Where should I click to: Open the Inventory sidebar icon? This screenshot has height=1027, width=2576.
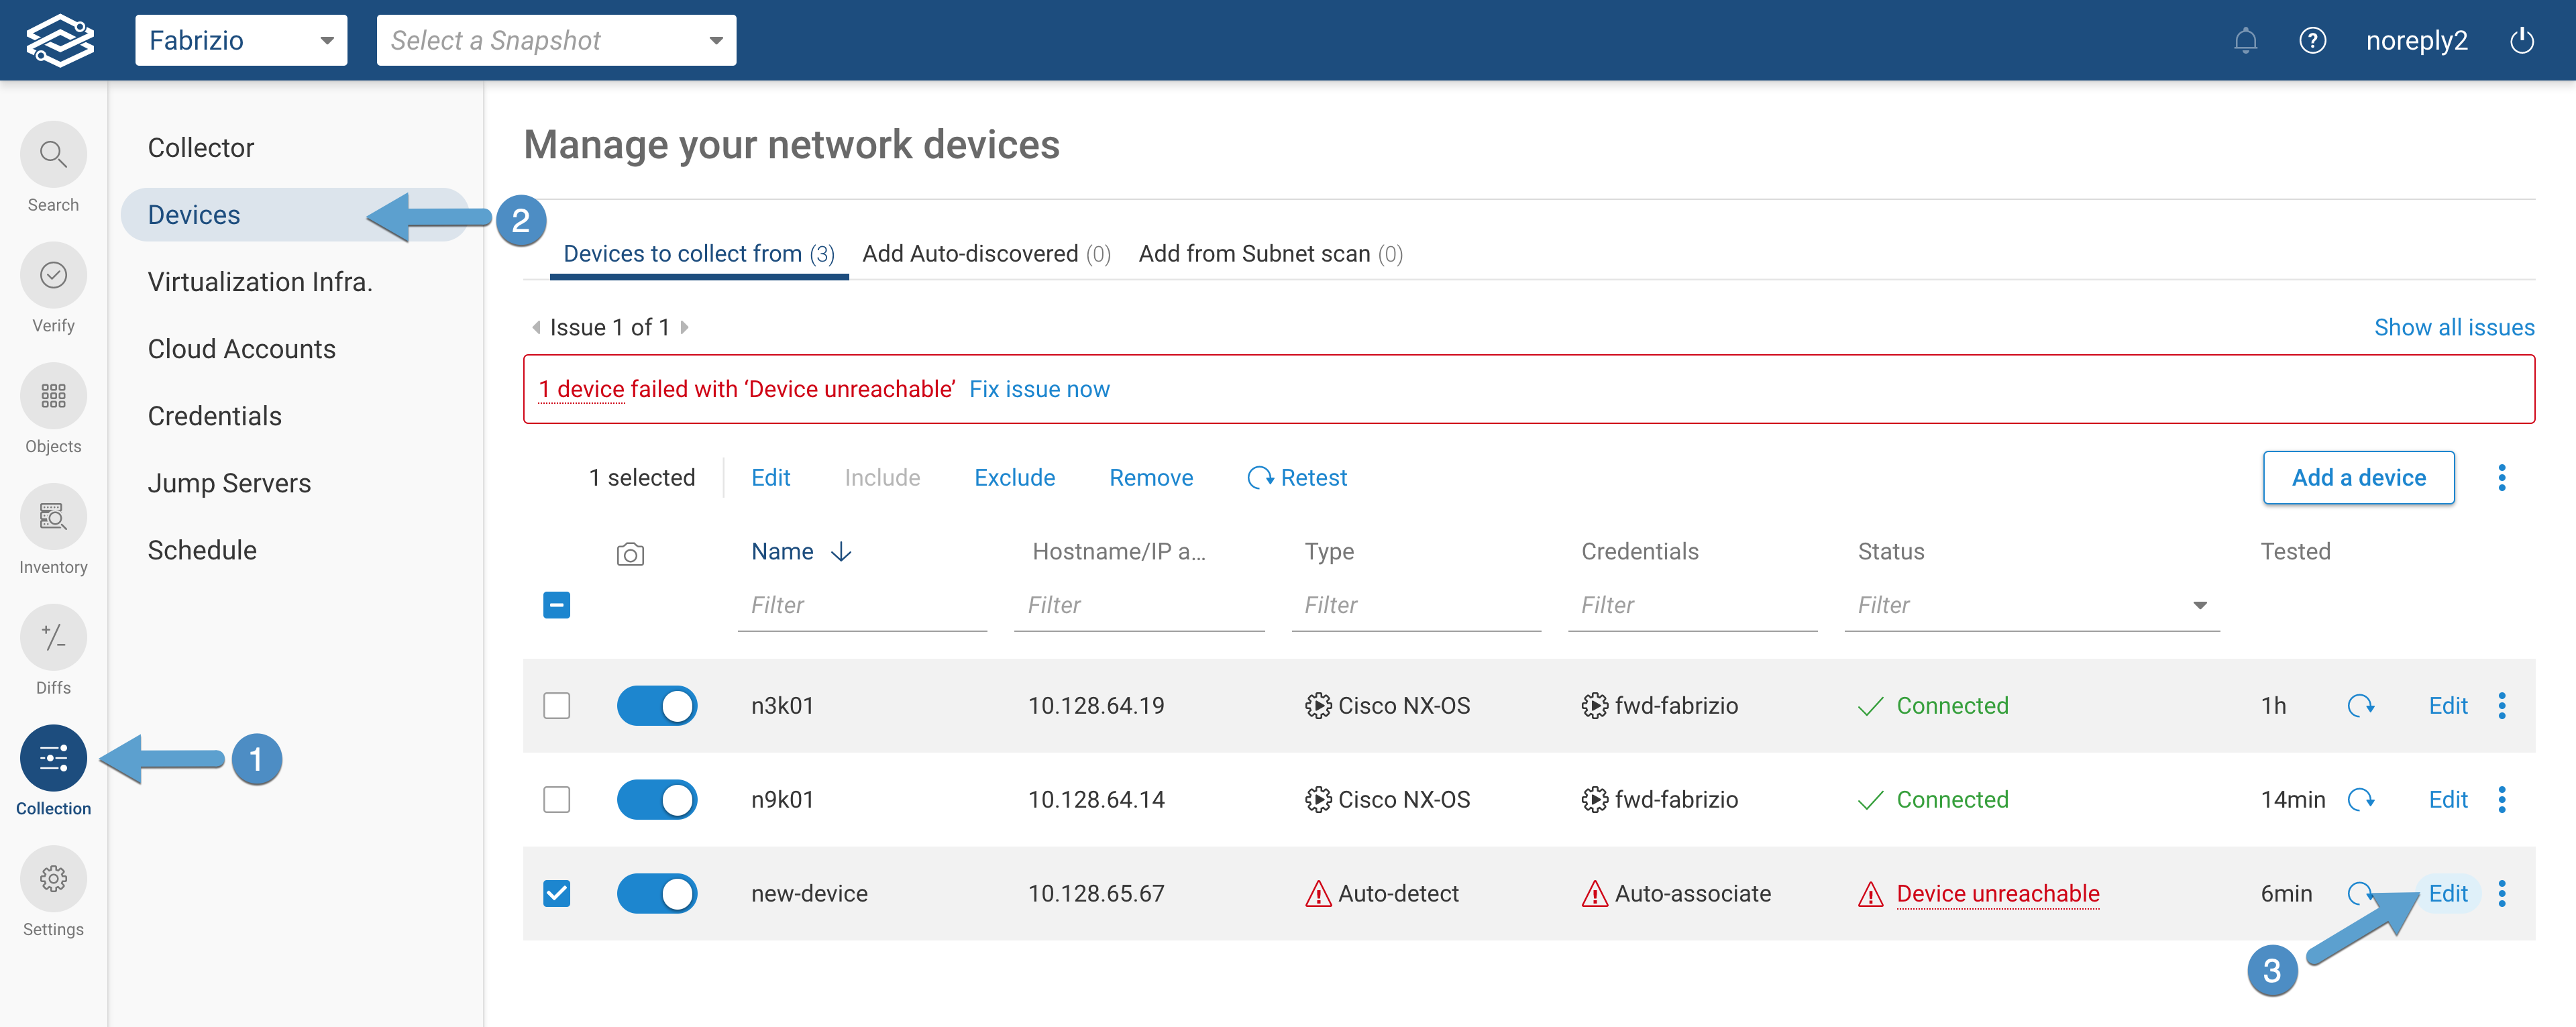pyautogui.click(x=53, y=517)
